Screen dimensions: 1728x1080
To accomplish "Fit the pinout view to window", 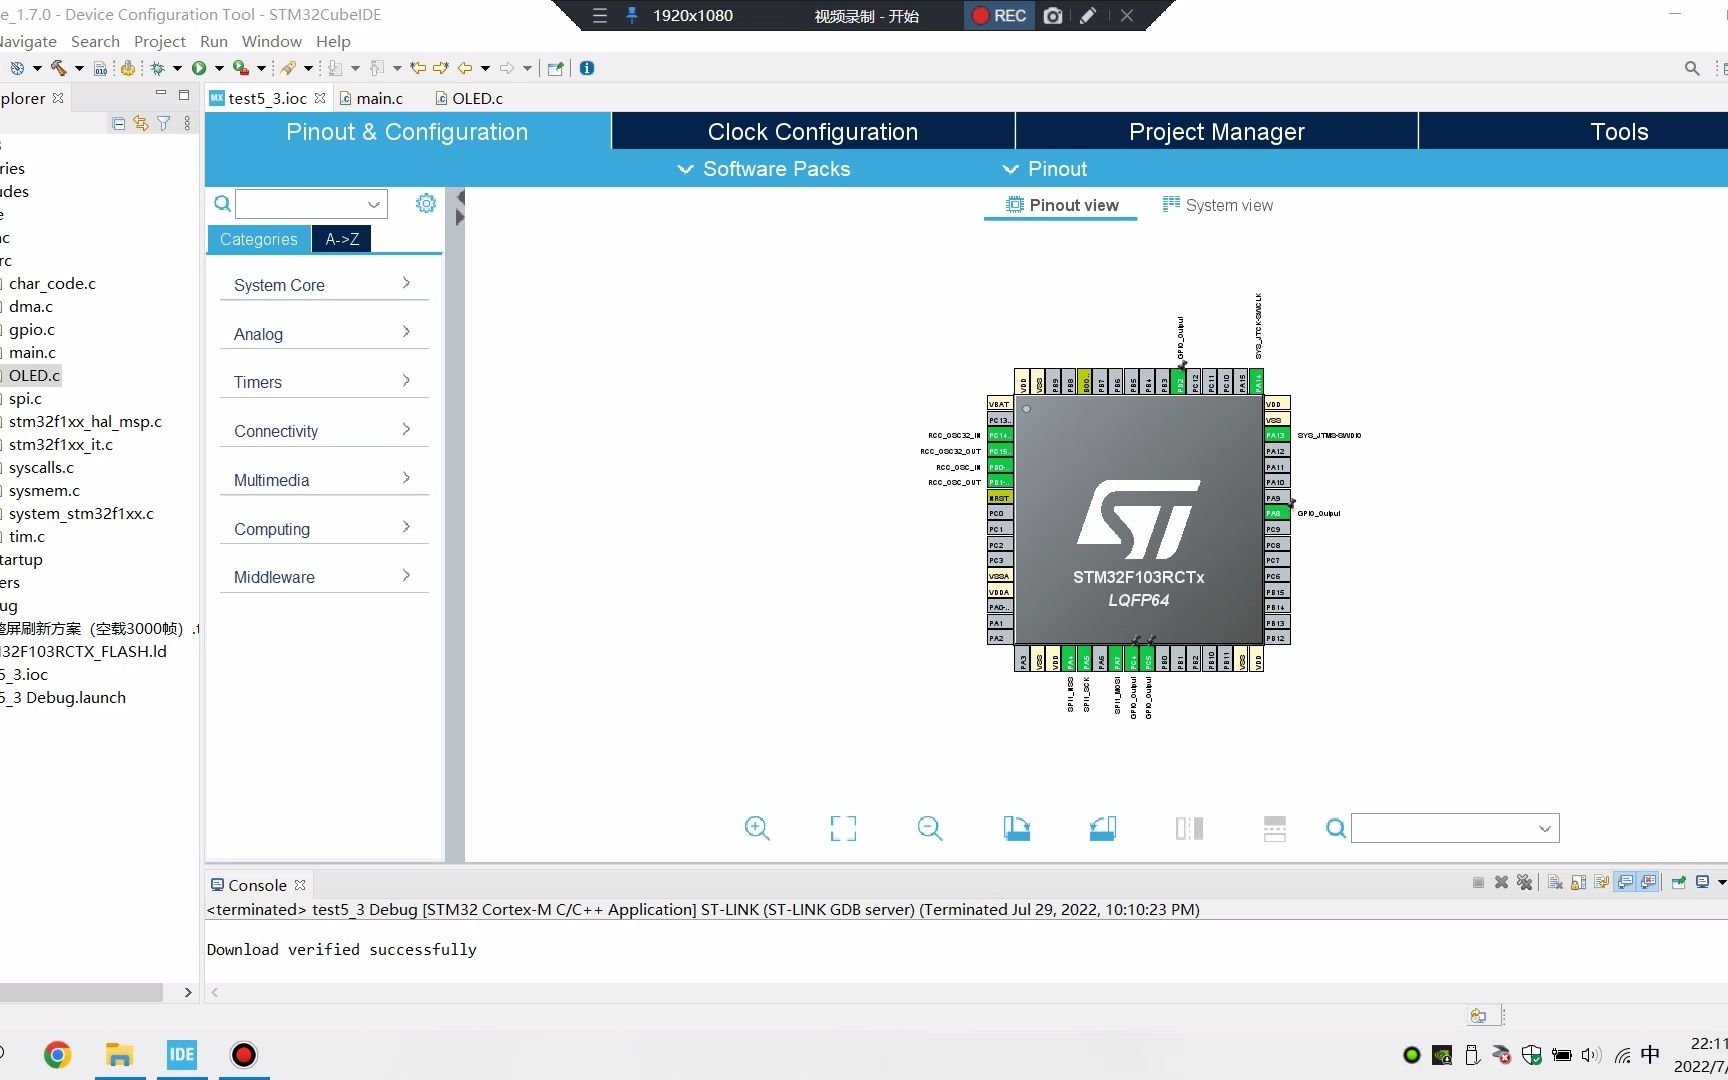I will coord(843,828).
